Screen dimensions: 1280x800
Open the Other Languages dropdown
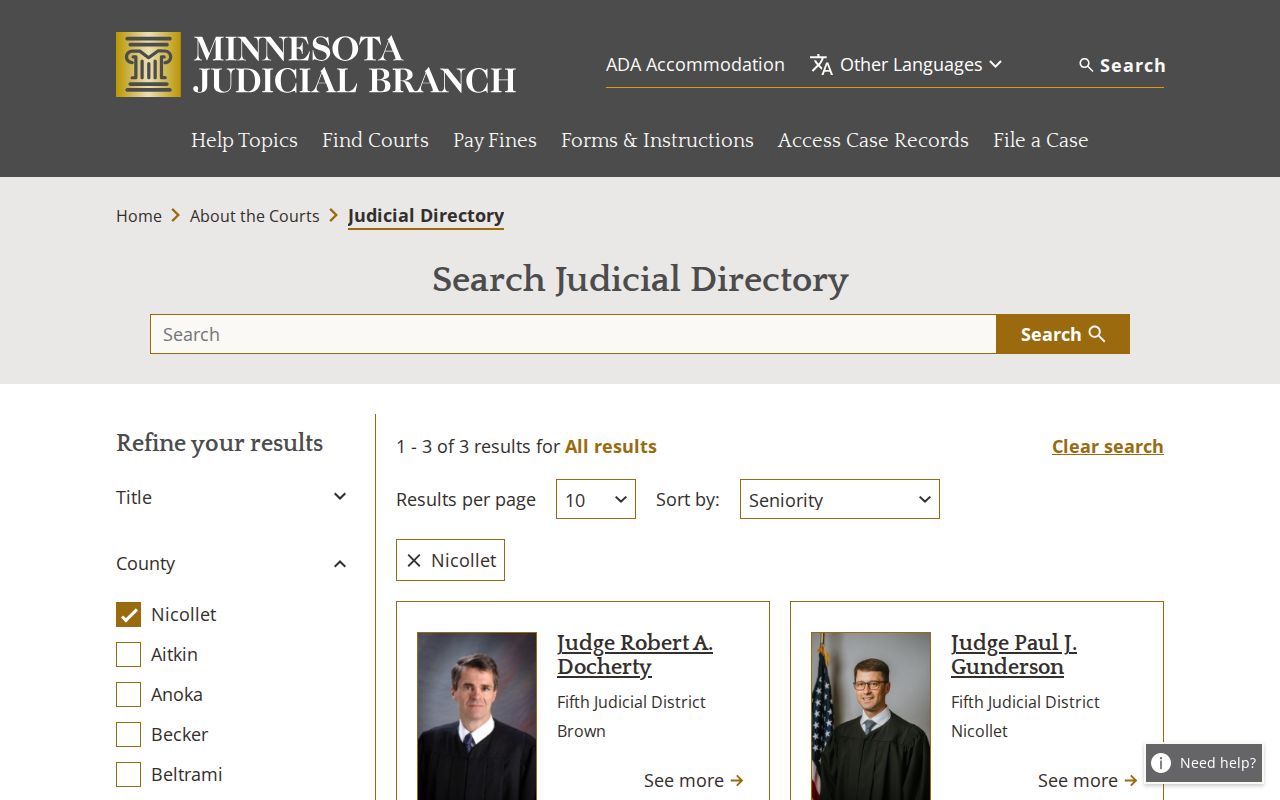[906, 65]
